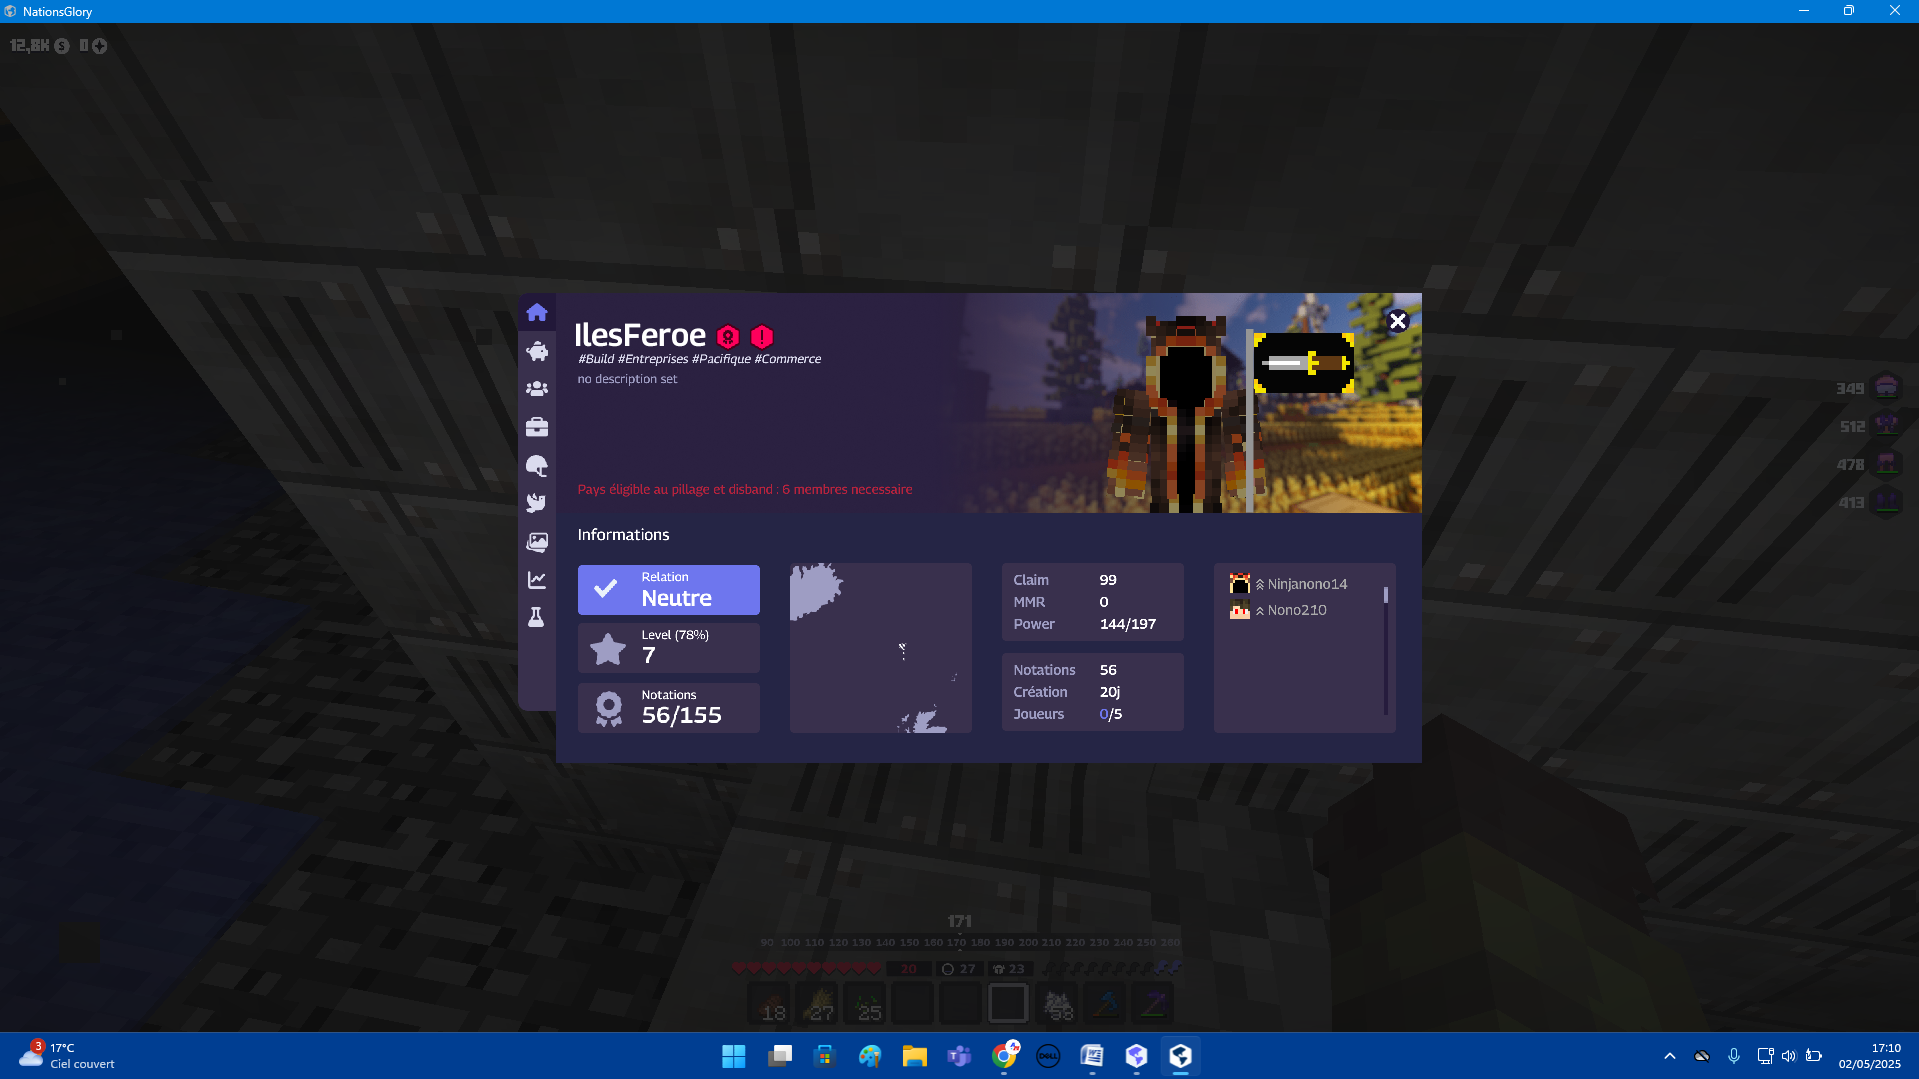Click the sword flag of IlesFeroe
Screen dimensions: 1919x1079
(x=1304, y=364)
